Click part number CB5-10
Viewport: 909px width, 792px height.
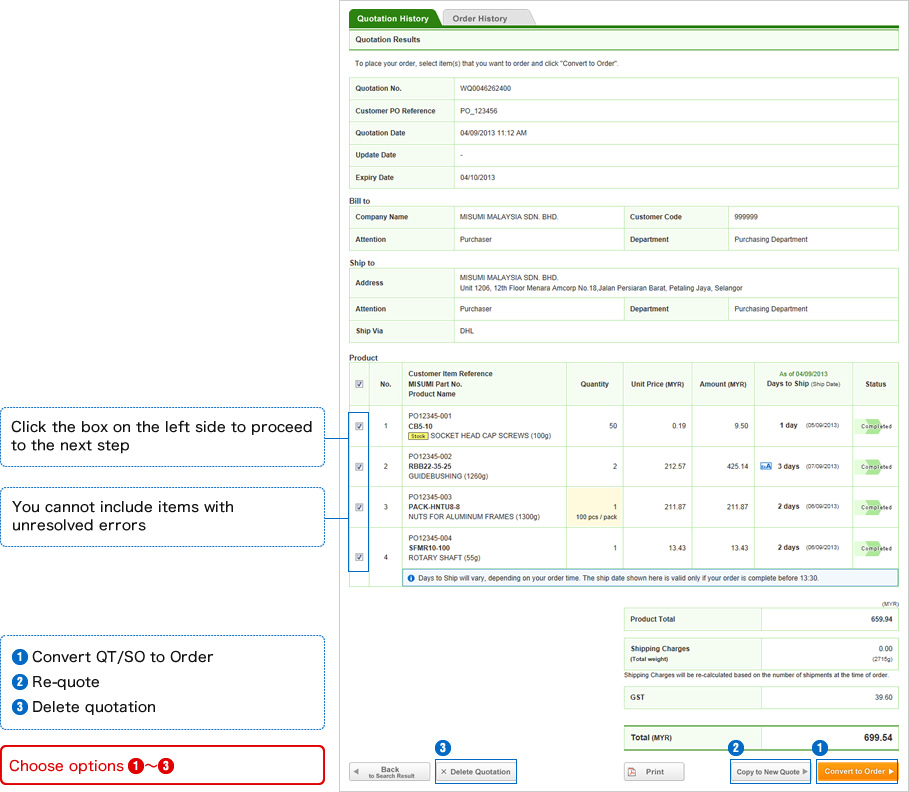[420, 426]
